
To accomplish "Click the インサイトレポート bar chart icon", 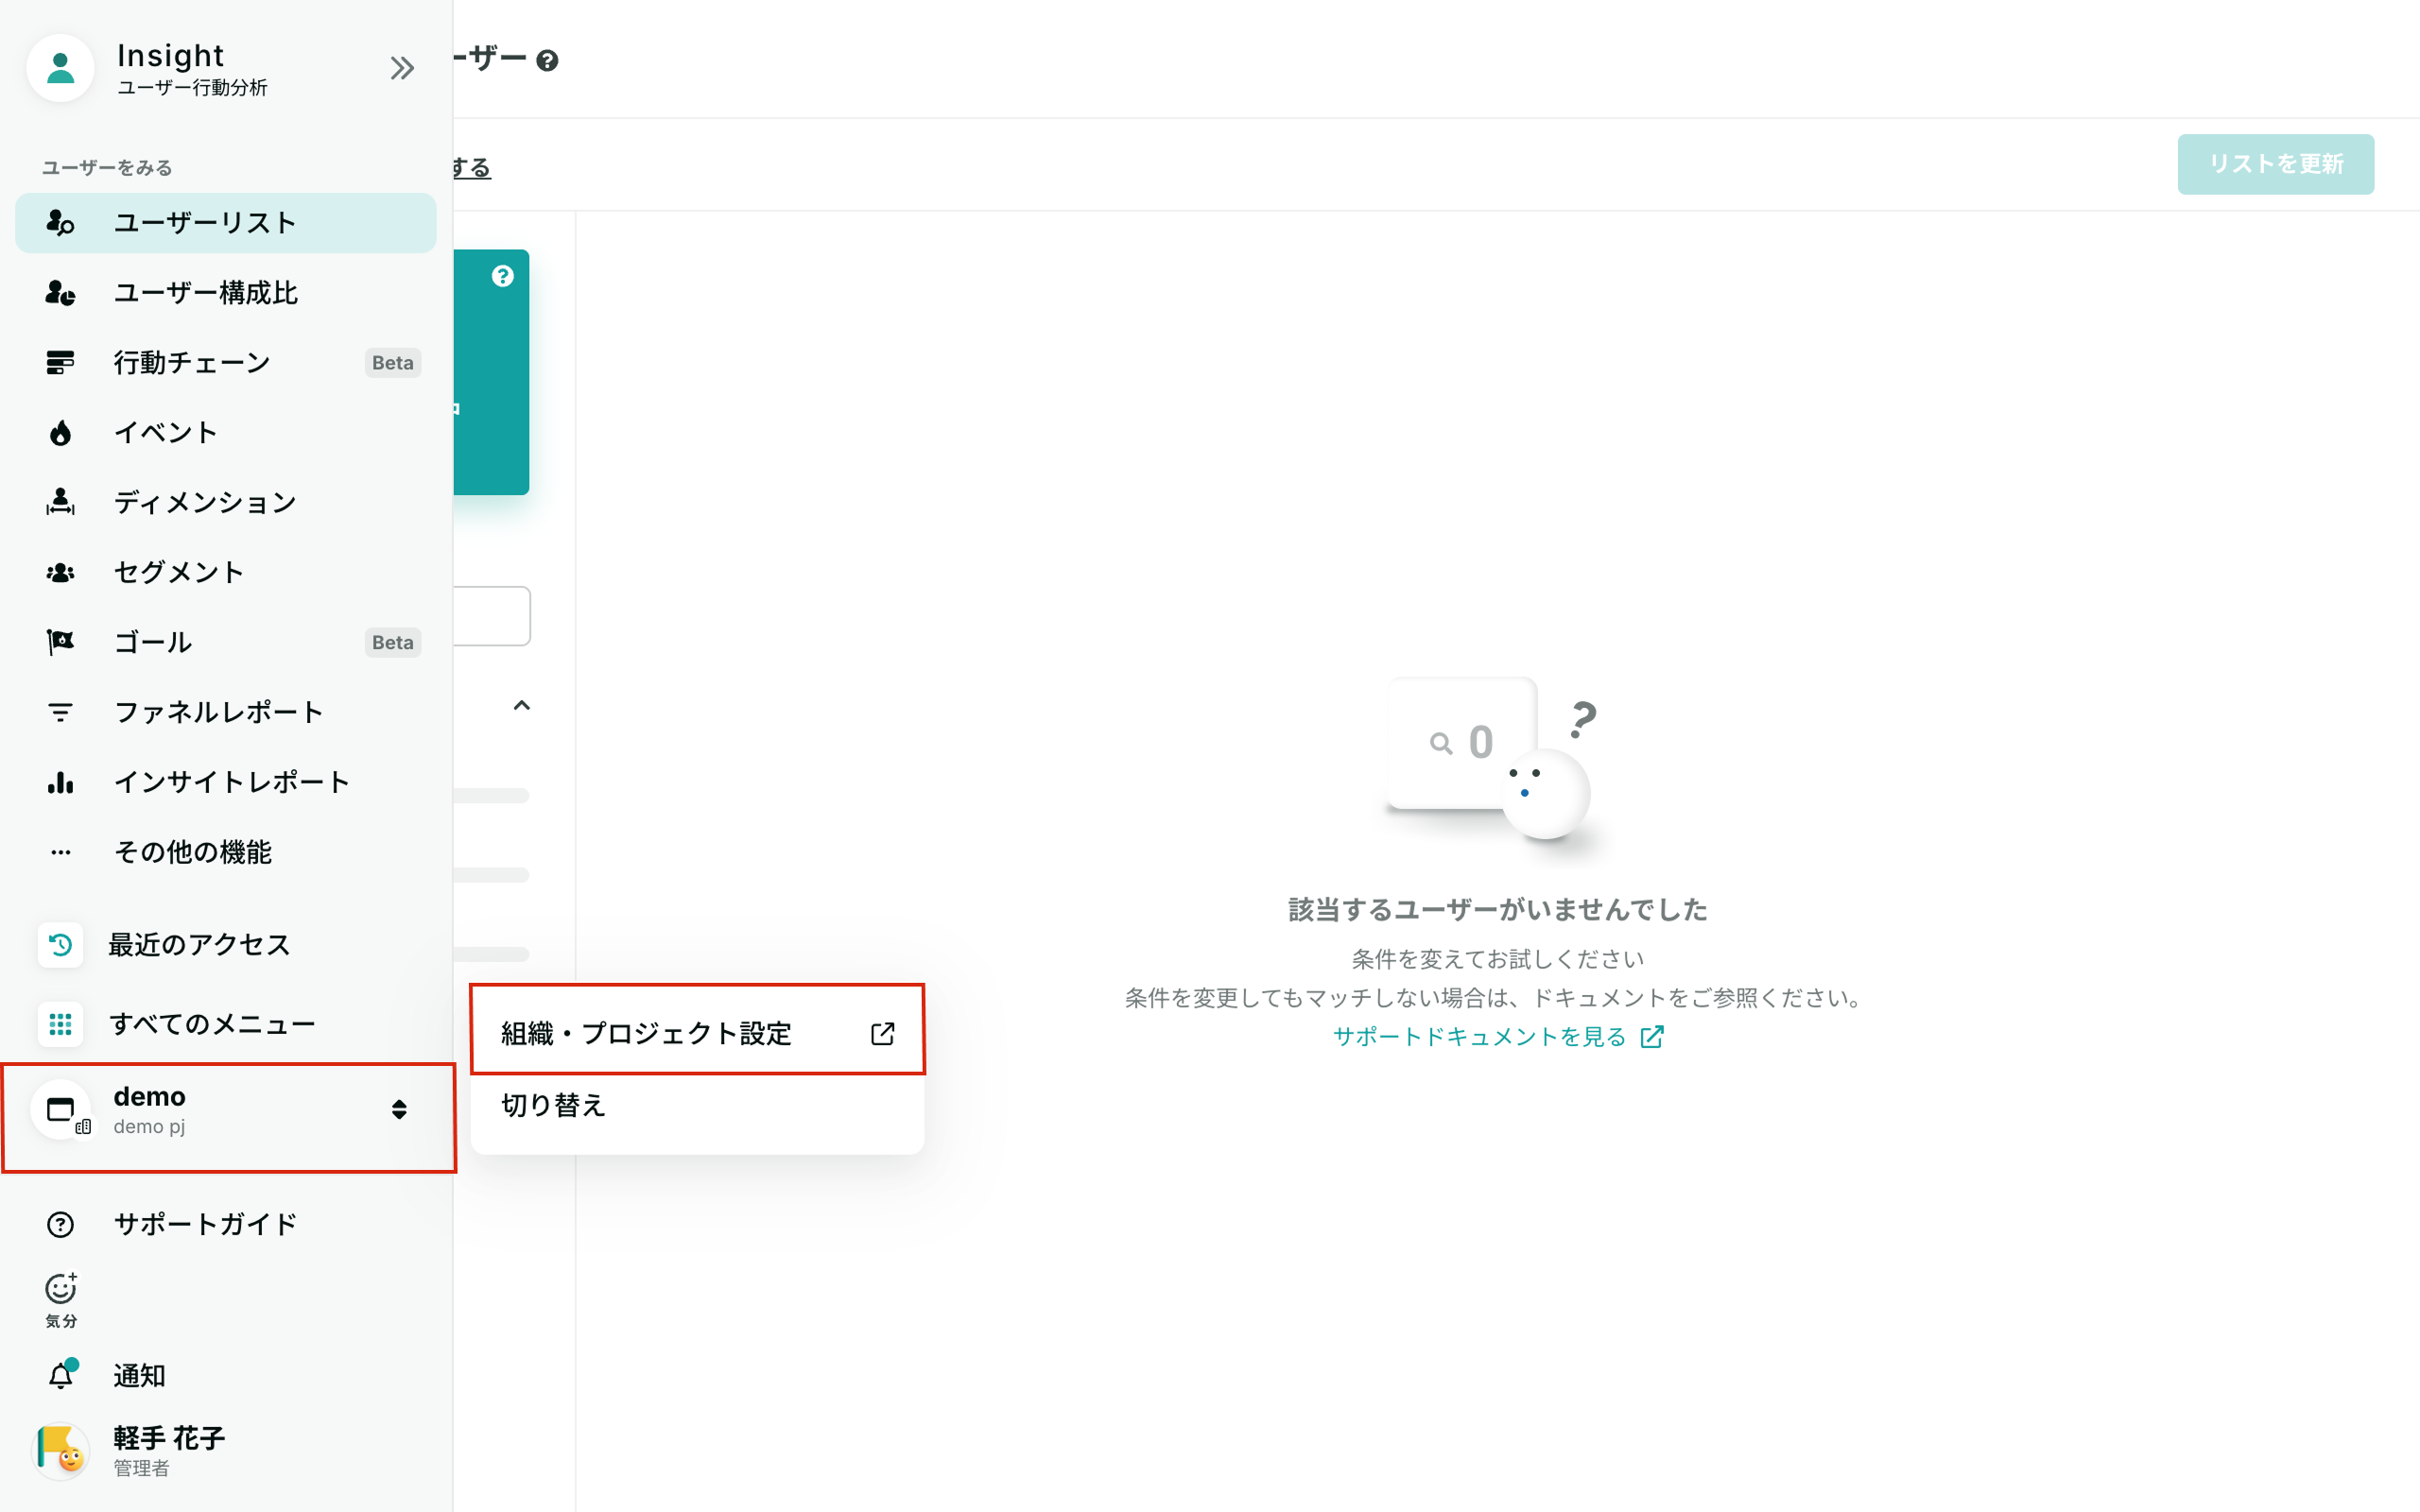I will pos(60,782).
